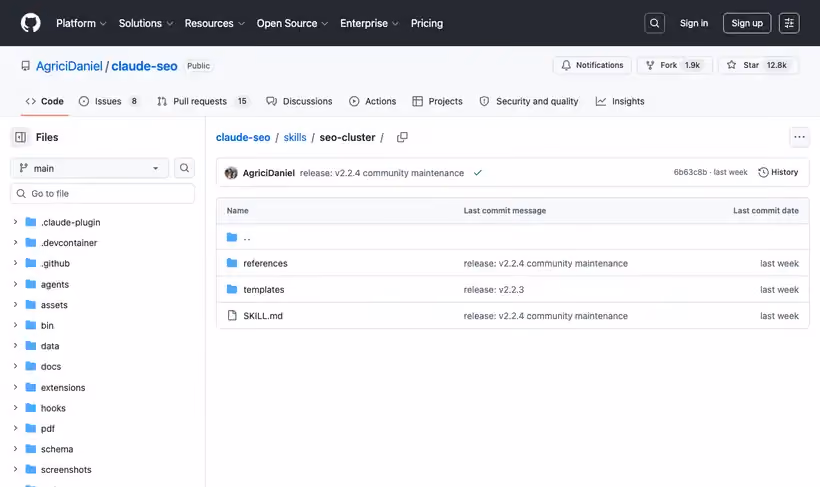The image size is (820, 487).
Task: Fork the repository
Action: 675,65
